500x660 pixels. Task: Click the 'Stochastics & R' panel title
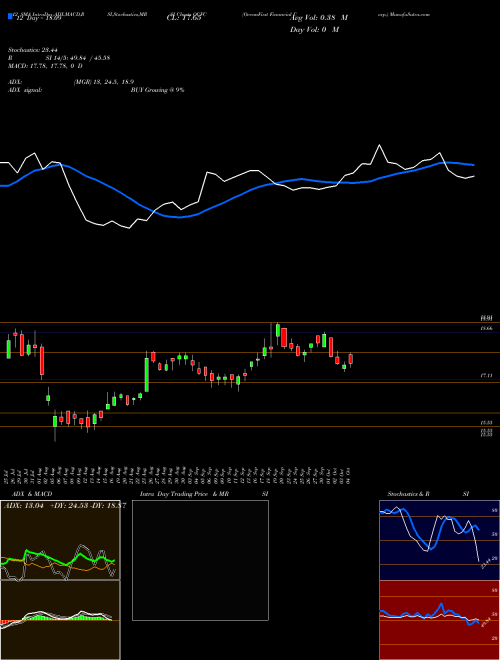[408, 494]
